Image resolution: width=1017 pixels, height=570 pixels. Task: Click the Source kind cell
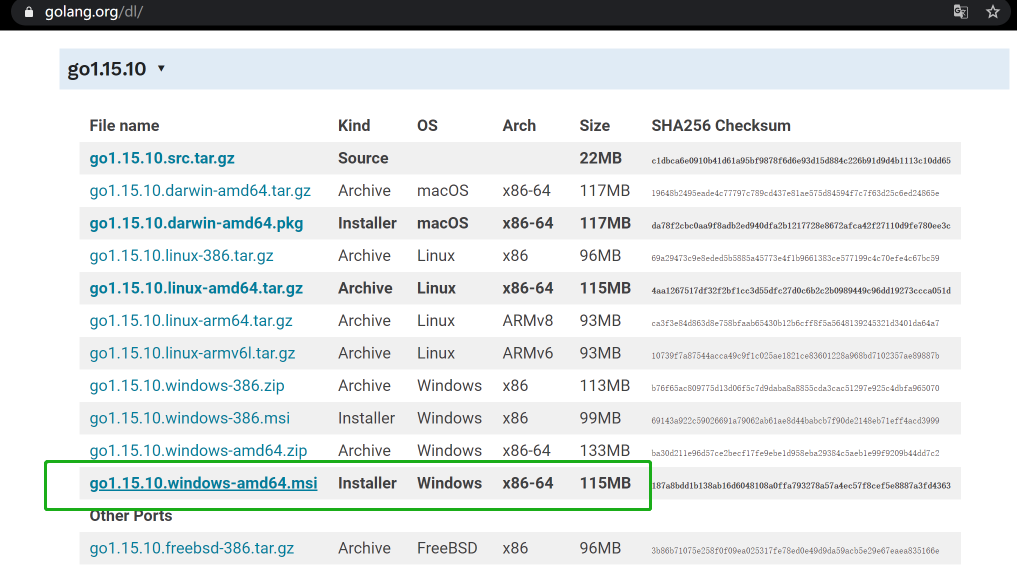pos(363,158)
